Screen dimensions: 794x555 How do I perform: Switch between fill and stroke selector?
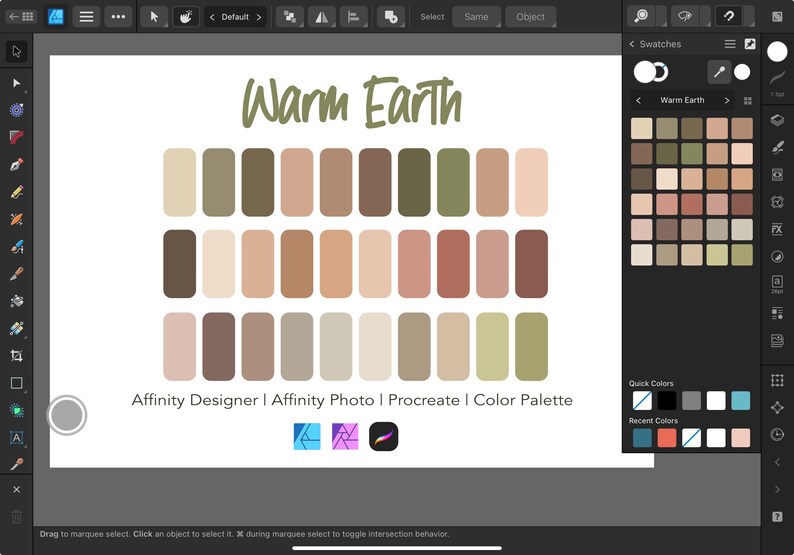tap(651, 72)
